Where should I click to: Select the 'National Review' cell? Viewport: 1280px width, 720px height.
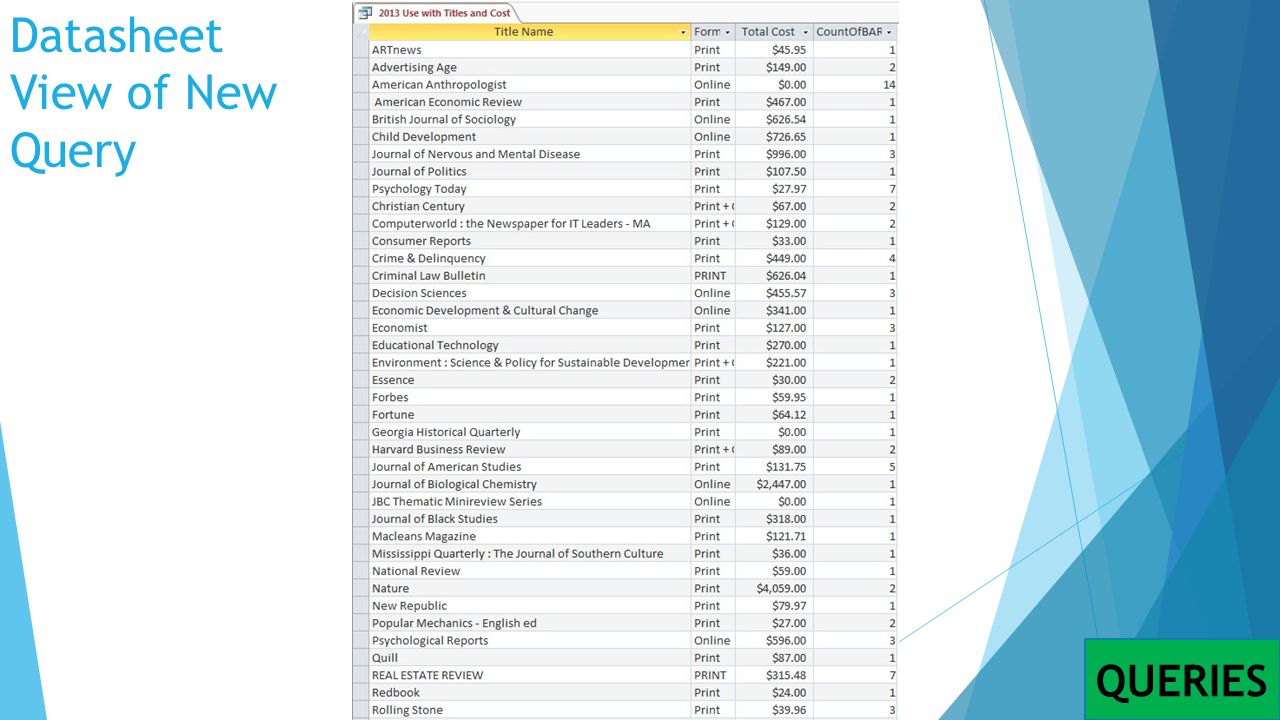(x=529, y=571)
